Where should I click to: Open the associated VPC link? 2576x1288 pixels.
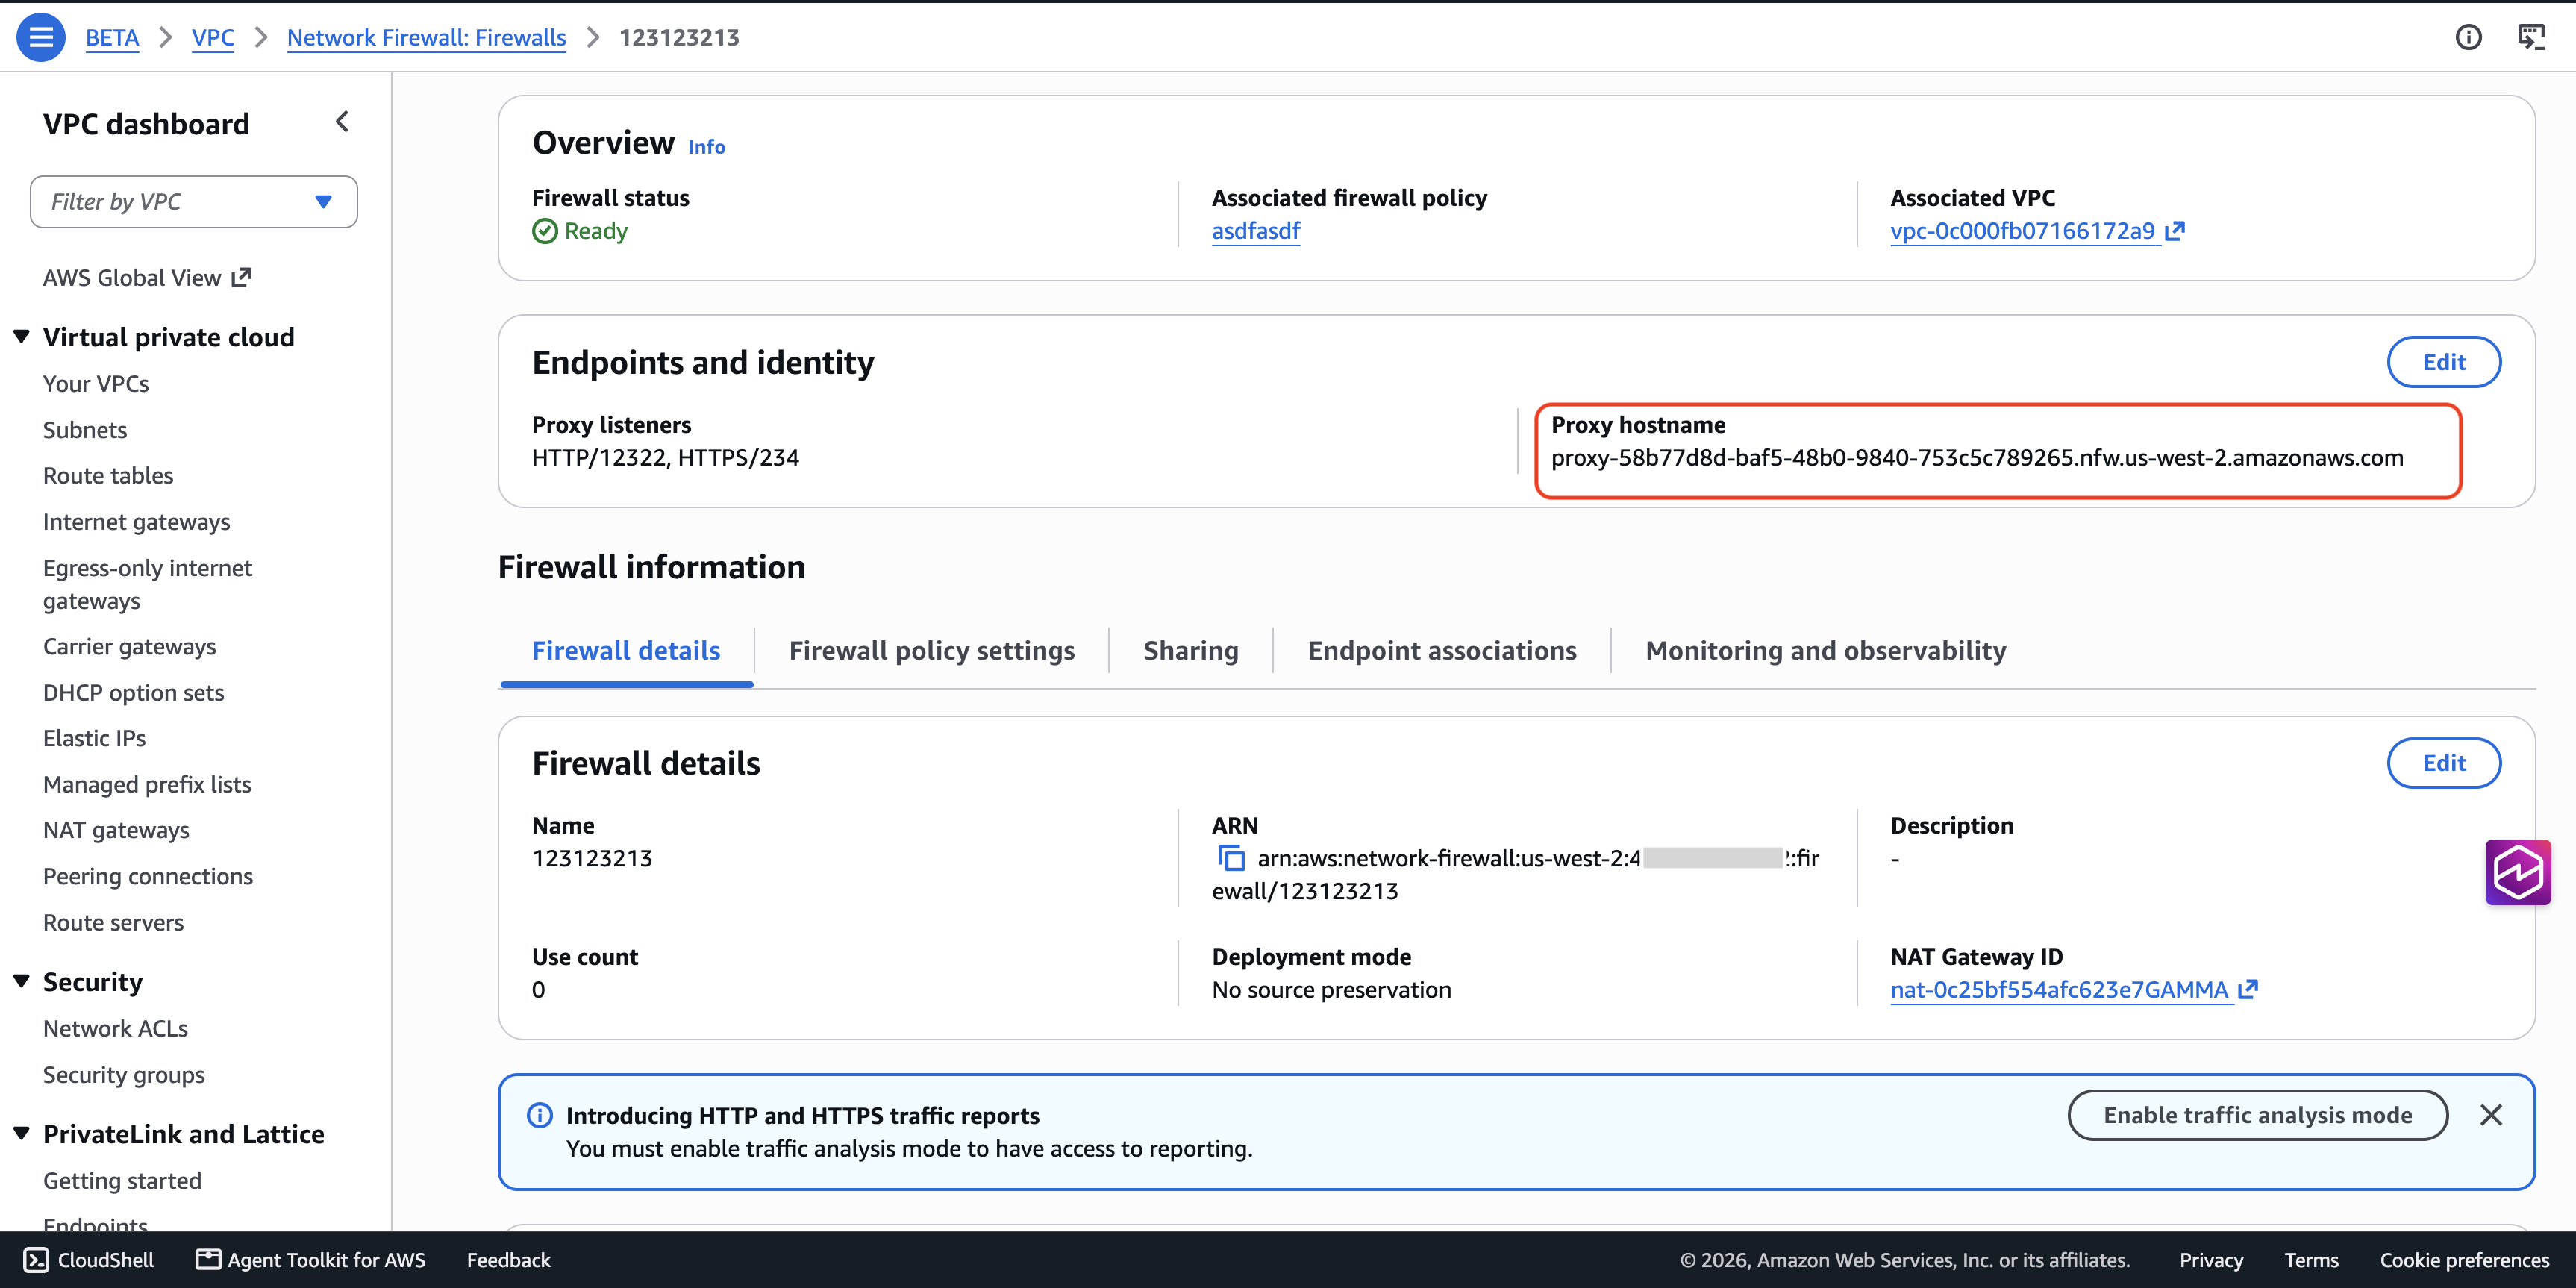[2037, 231]
